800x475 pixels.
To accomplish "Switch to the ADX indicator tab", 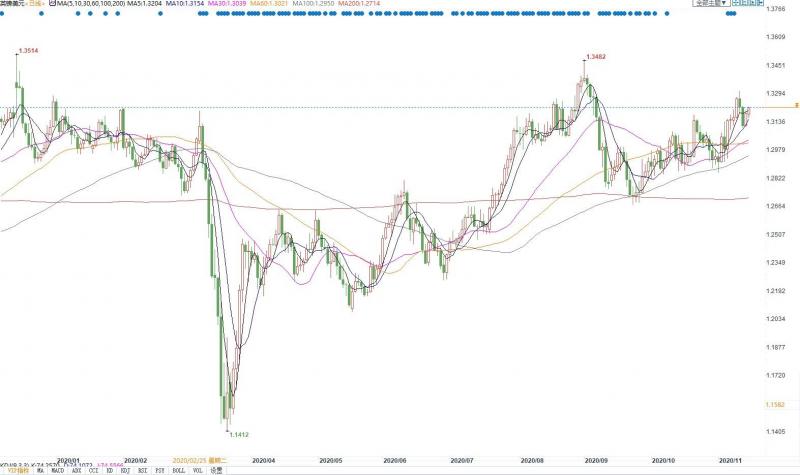I will (x=76, y=471).
